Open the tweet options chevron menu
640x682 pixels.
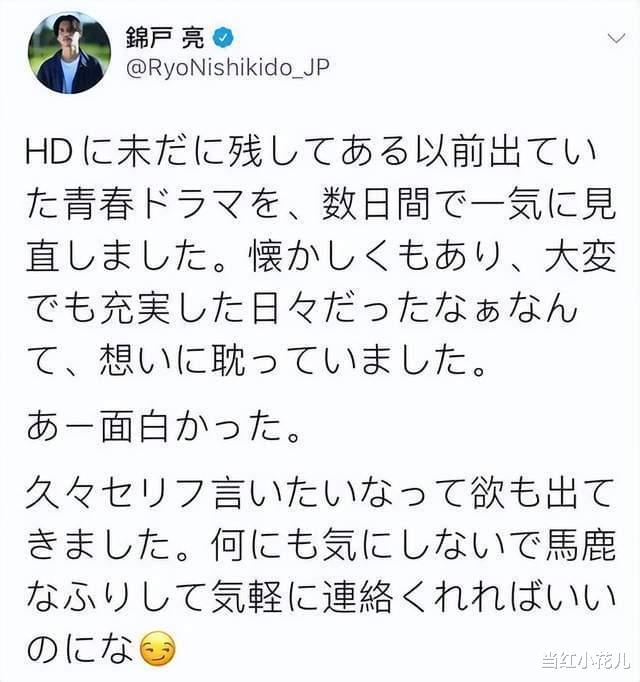(616, 39)
